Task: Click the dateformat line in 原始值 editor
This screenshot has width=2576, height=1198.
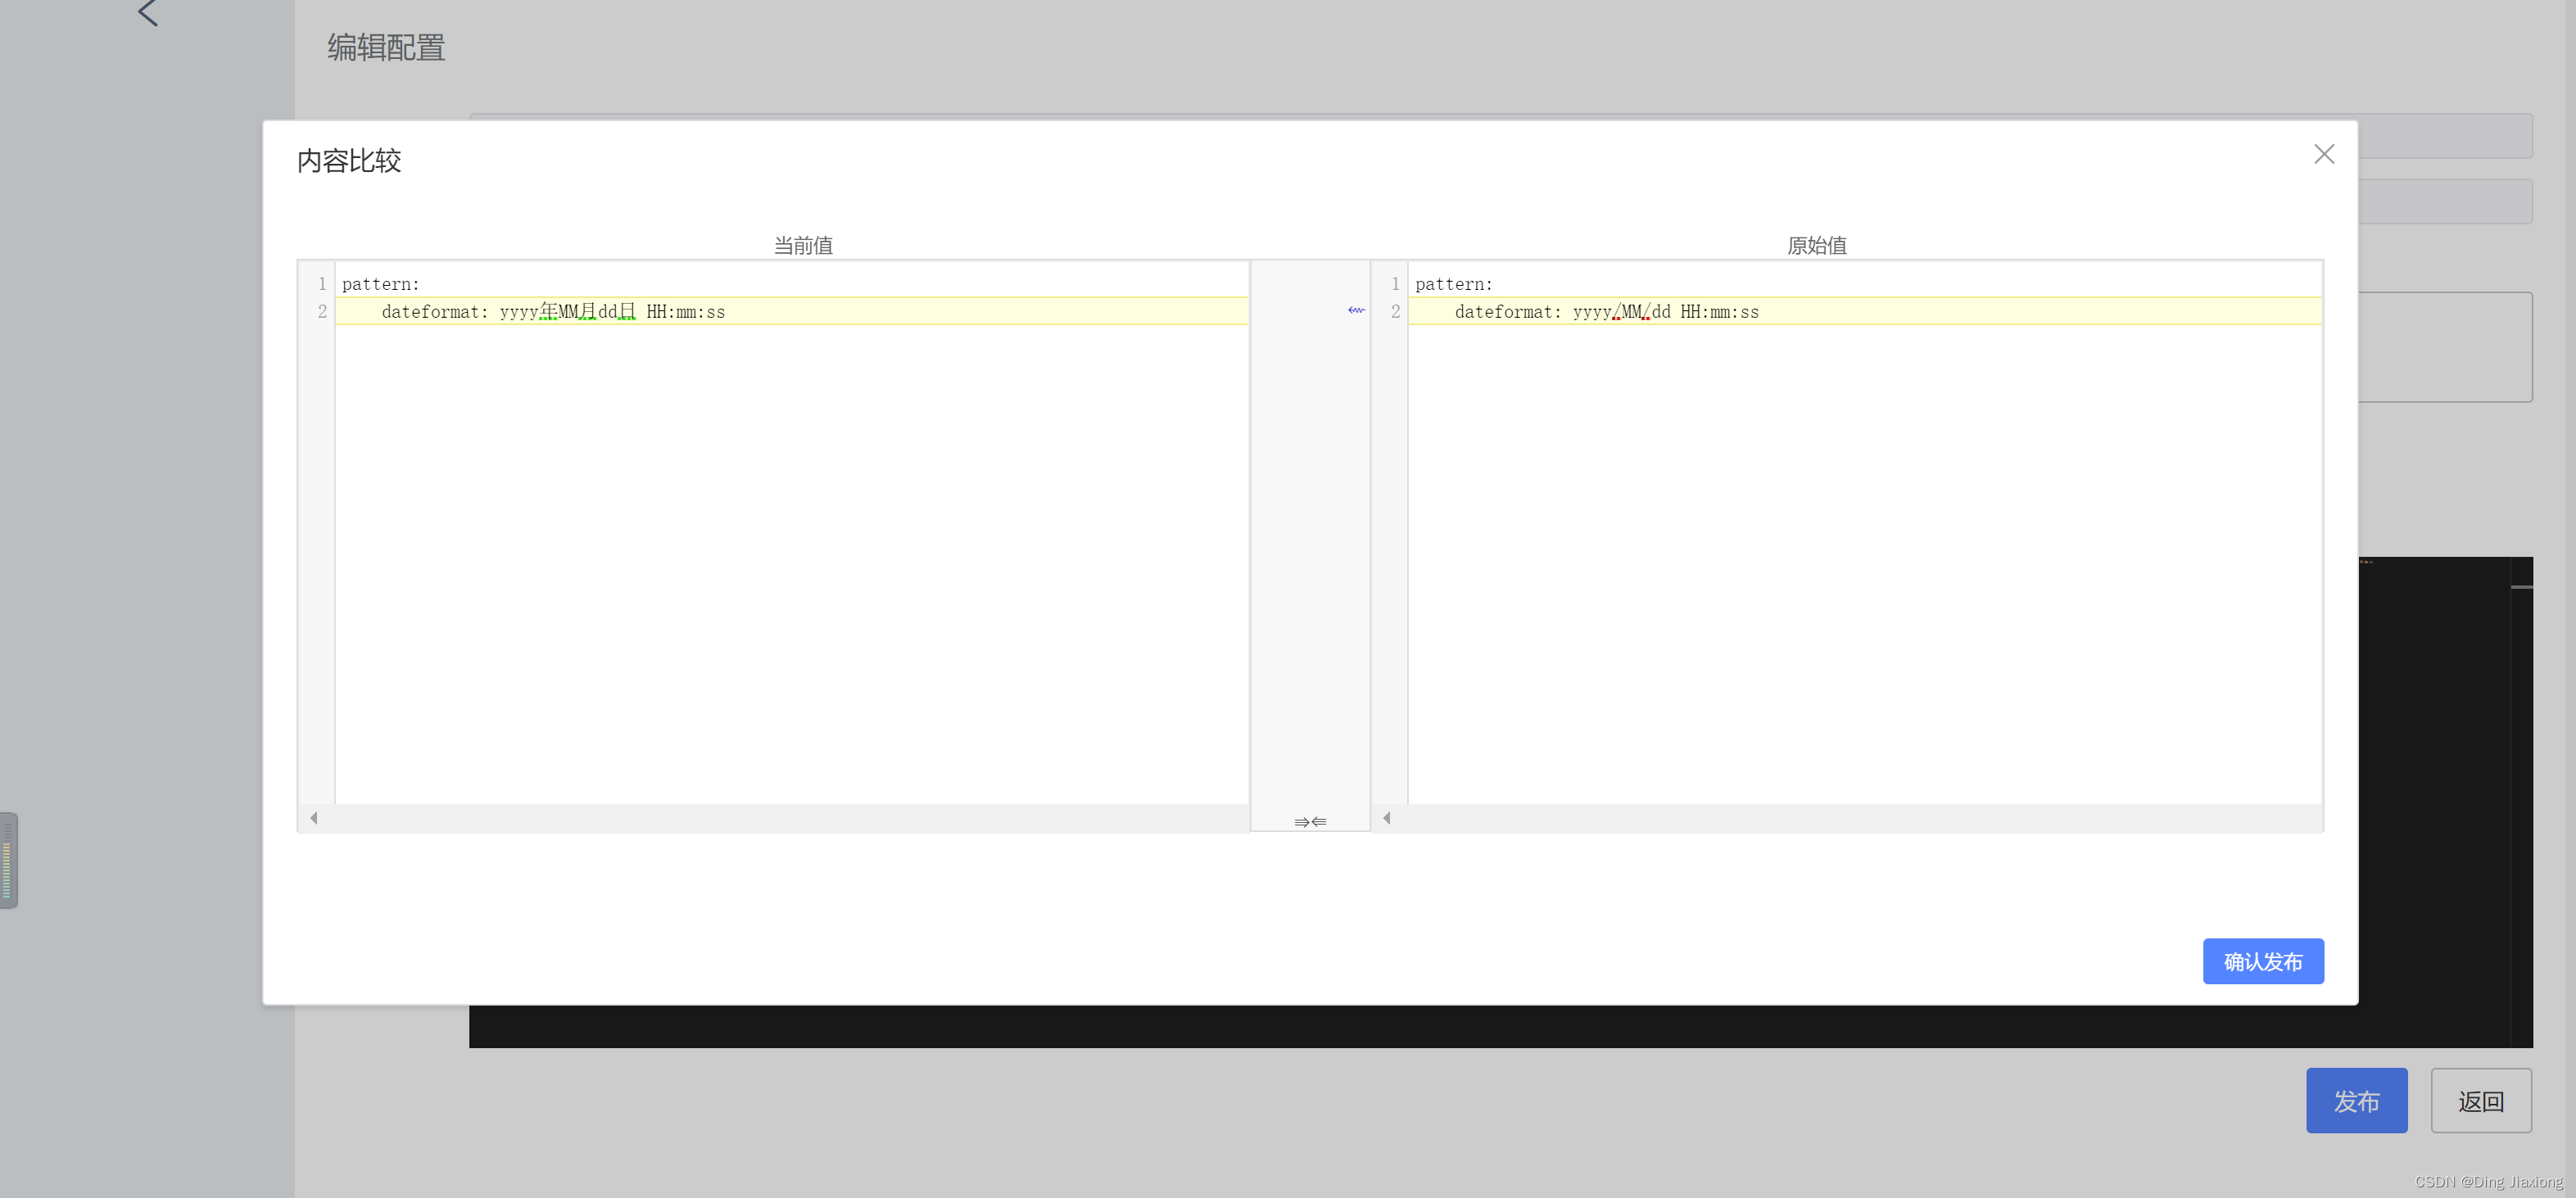Action: coord(1864,311)
